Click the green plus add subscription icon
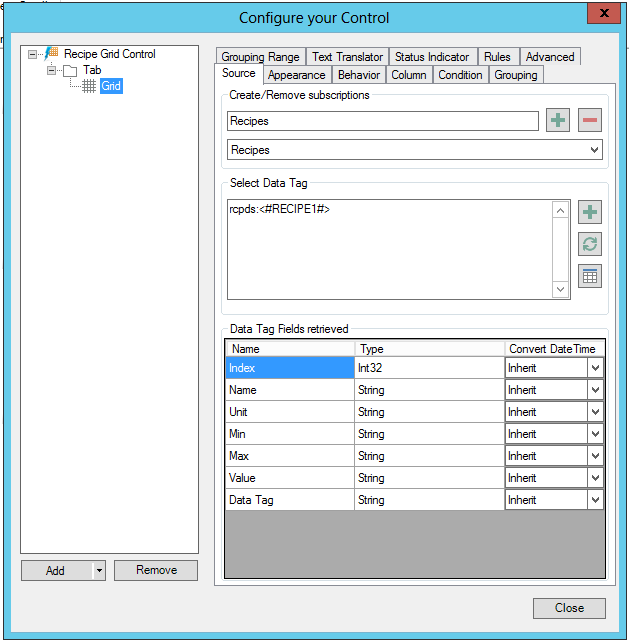This screenshot has height=642, width=629. tap(558, 121)
